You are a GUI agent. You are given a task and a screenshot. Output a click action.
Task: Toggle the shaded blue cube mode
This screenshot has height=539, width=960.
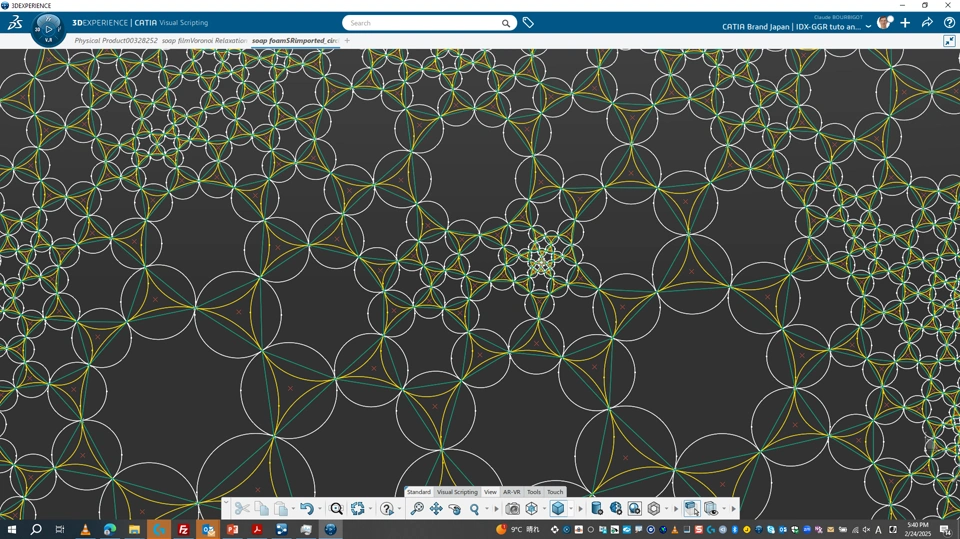[x=558, y=509]
